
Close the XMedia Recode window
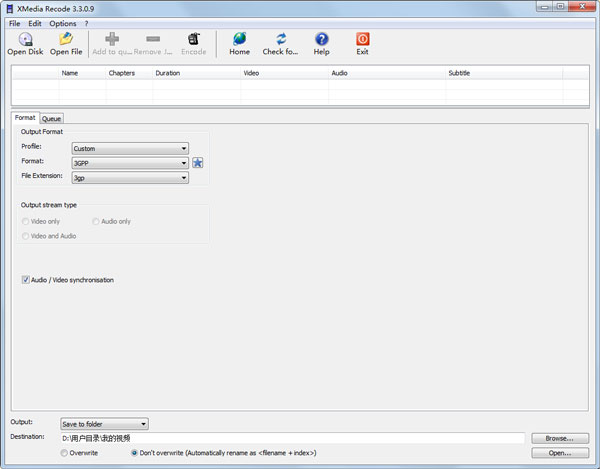click(x=582, y=7)
